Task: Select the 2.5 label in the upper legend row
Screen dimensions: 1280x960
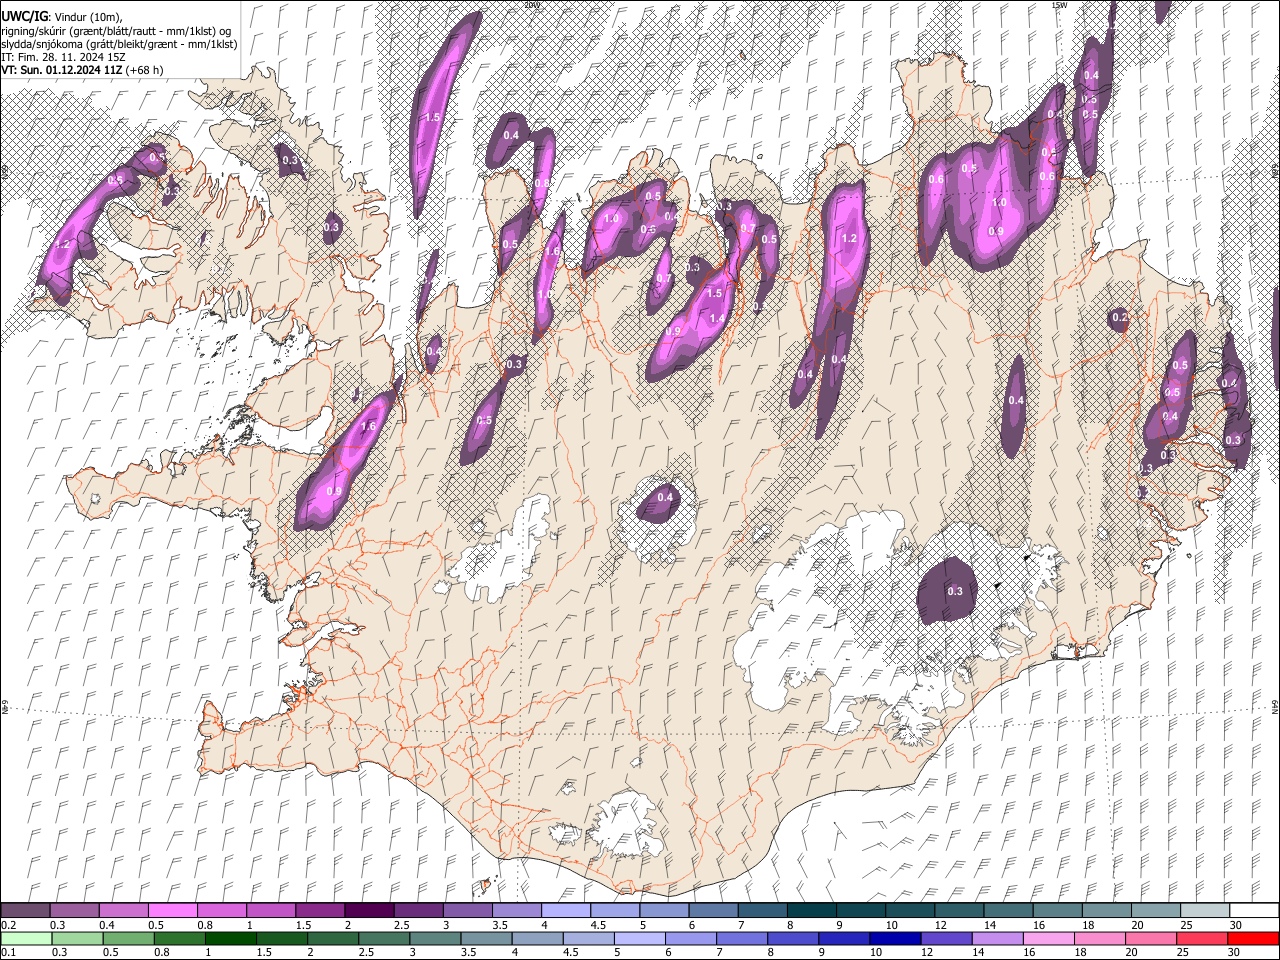Action: (401, 925)
